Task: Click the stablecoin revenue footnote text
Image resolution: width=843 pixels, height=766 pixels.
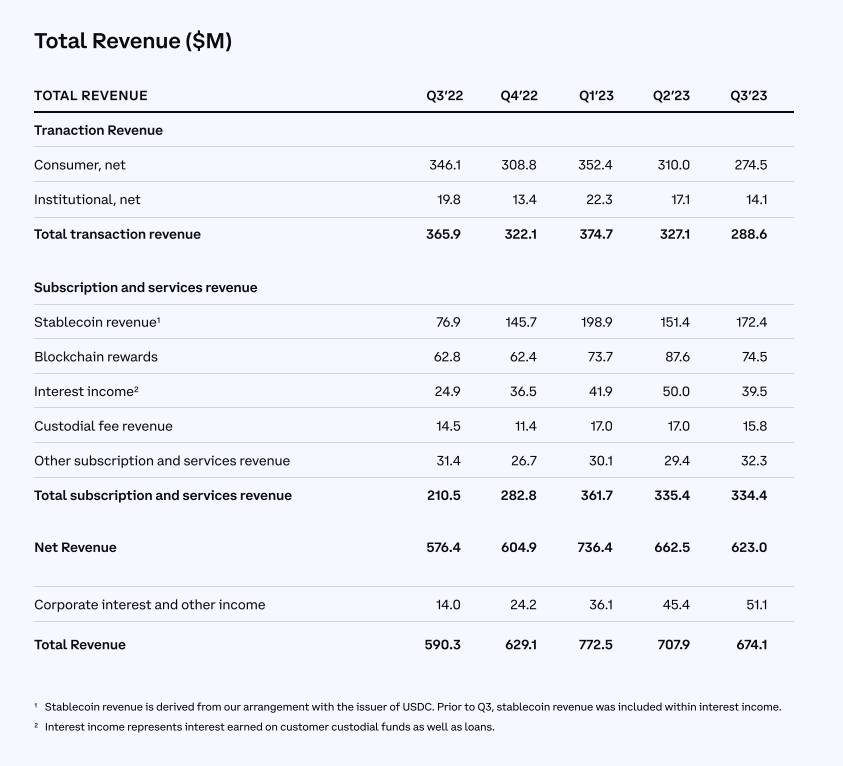Action: [x=412, y=707]
